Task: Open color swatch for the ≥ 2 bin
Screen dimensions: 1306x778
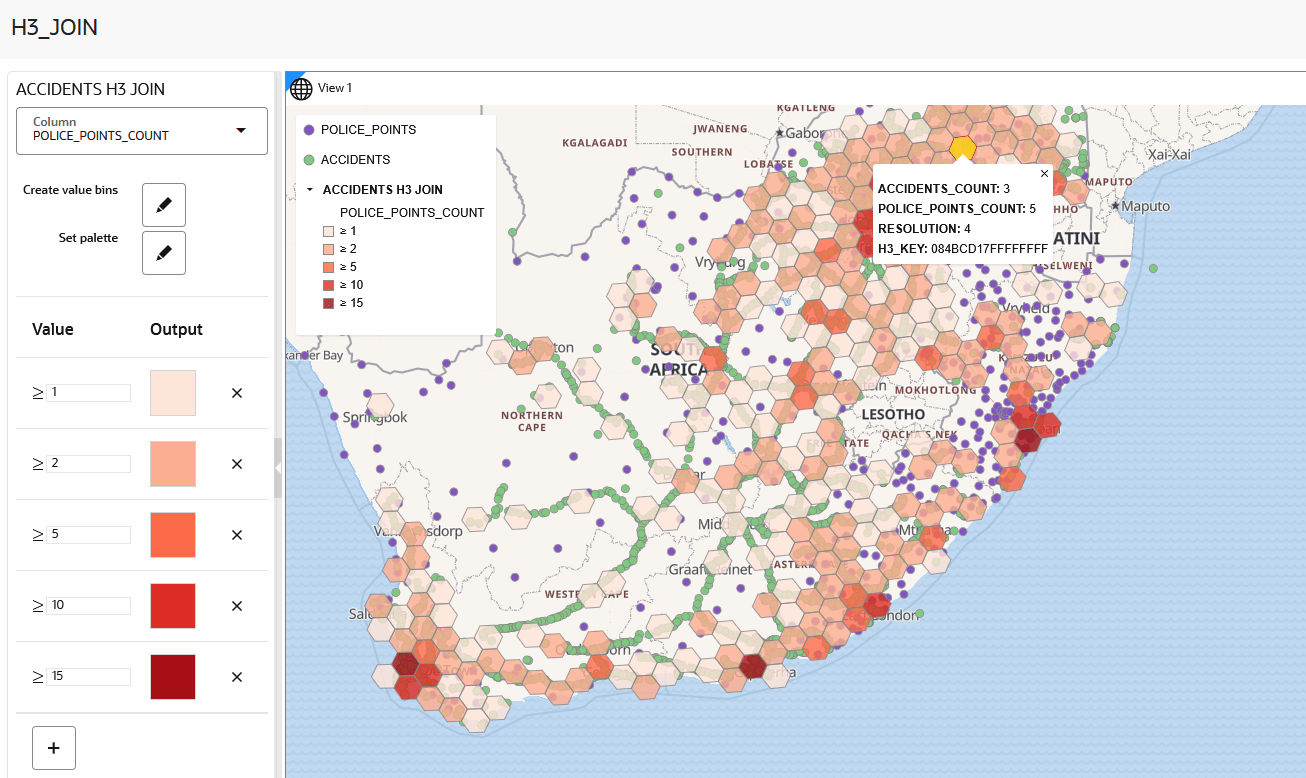Action: coord(173,464)
